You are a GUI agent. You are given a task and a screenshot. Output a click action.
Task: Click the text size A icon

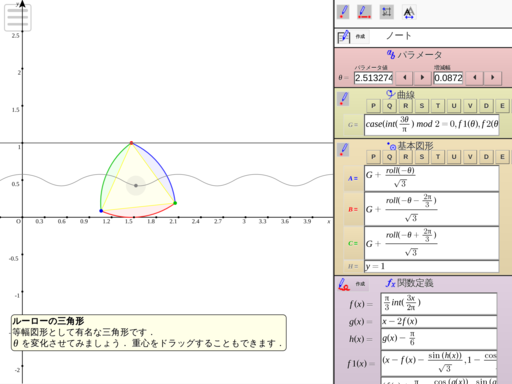coord(409,12)
